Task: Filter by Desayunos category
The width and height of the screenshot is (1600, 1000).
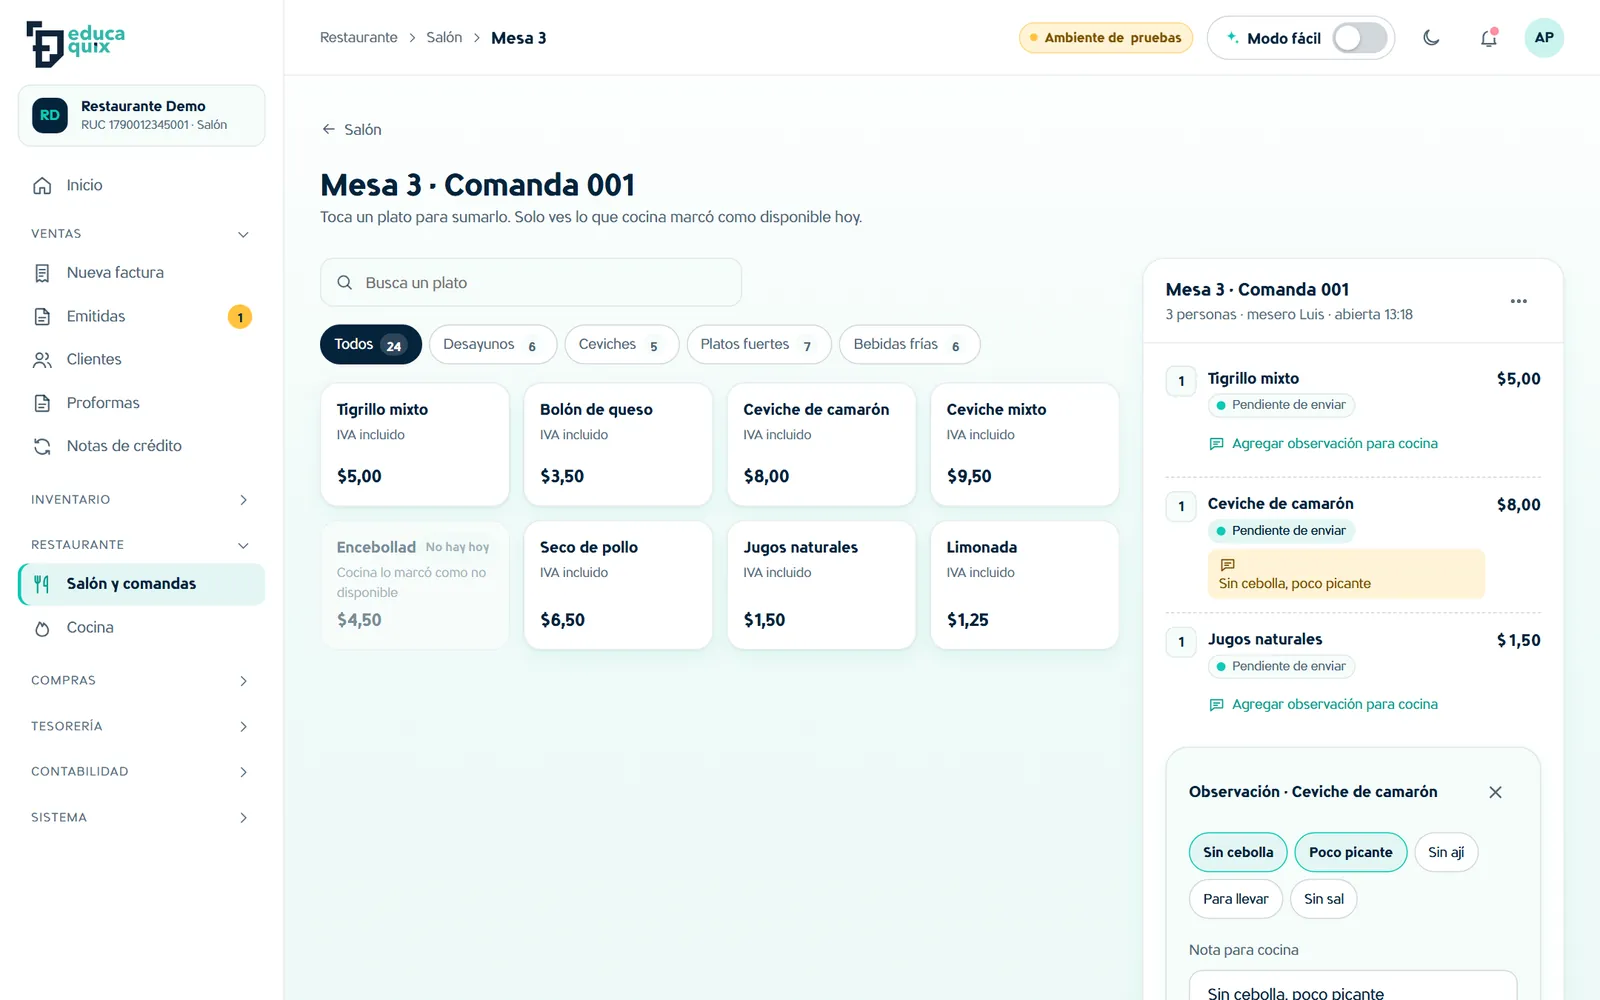Action: pyautogui.click(x=493, y=344)
